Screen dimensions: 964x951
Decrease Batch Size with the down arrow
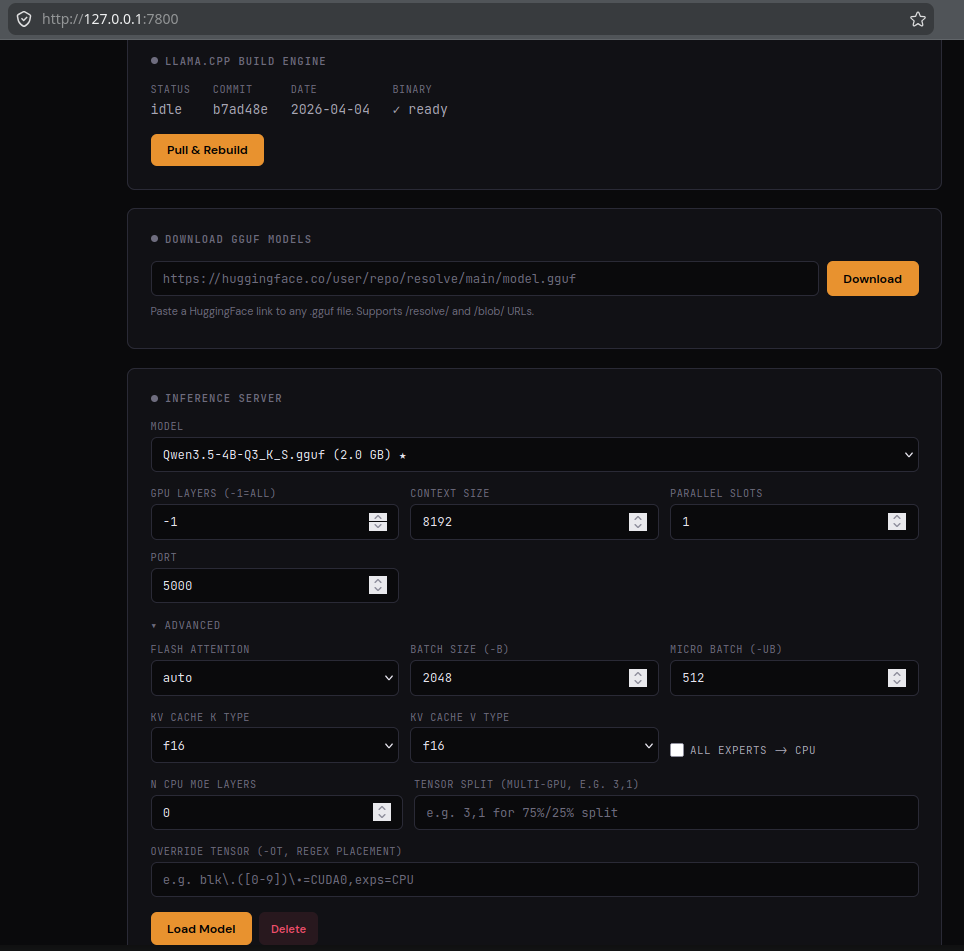(x=638, y=682)
